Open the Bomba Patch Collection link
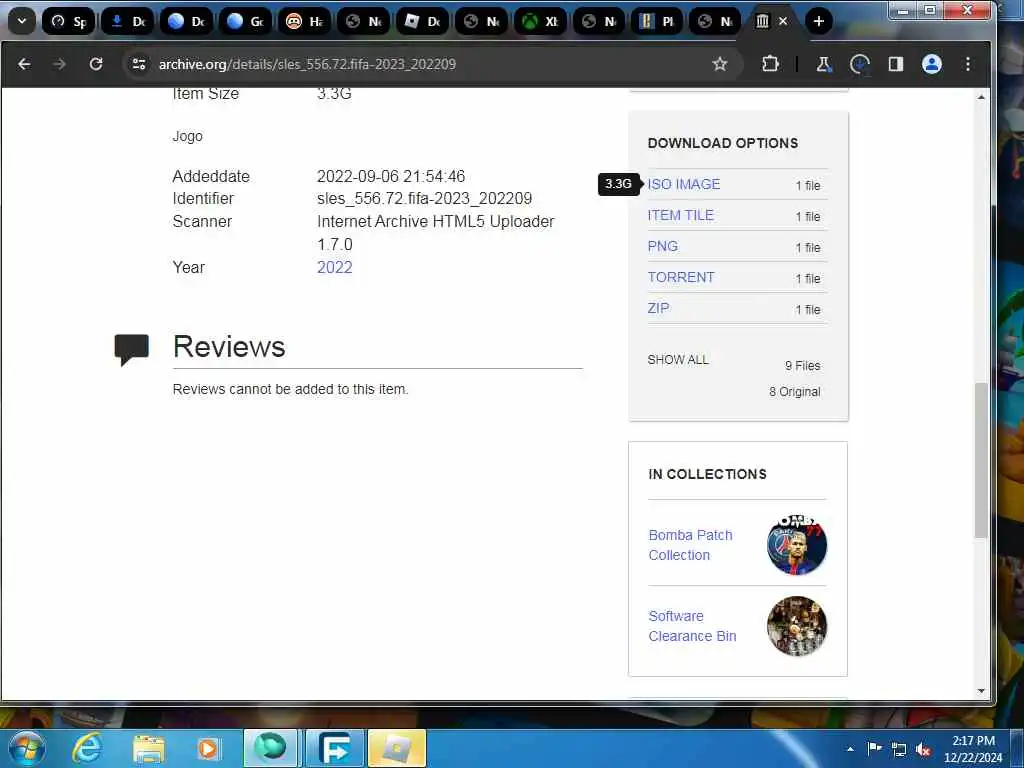Screen dimensions: 1024x768 click(x=690, y=545)
